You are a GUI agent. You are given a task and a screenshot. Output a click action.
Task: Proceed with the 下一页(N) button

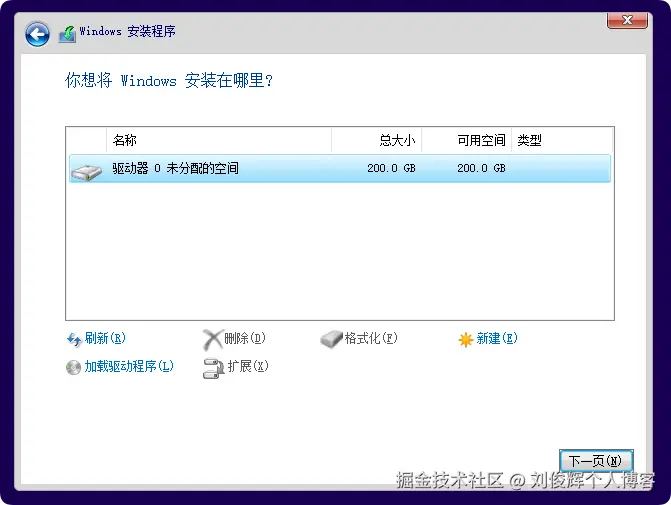[596, 460]
